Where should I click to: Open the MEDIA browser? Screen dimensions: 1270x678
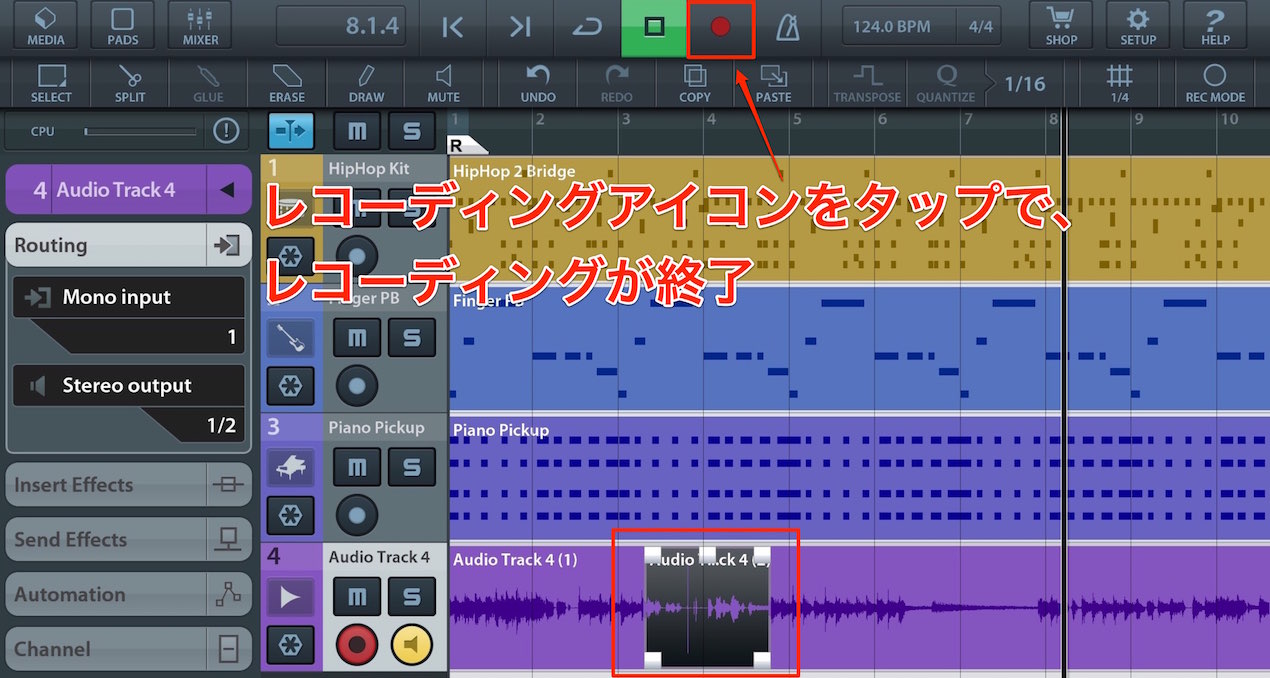[46, 26]
